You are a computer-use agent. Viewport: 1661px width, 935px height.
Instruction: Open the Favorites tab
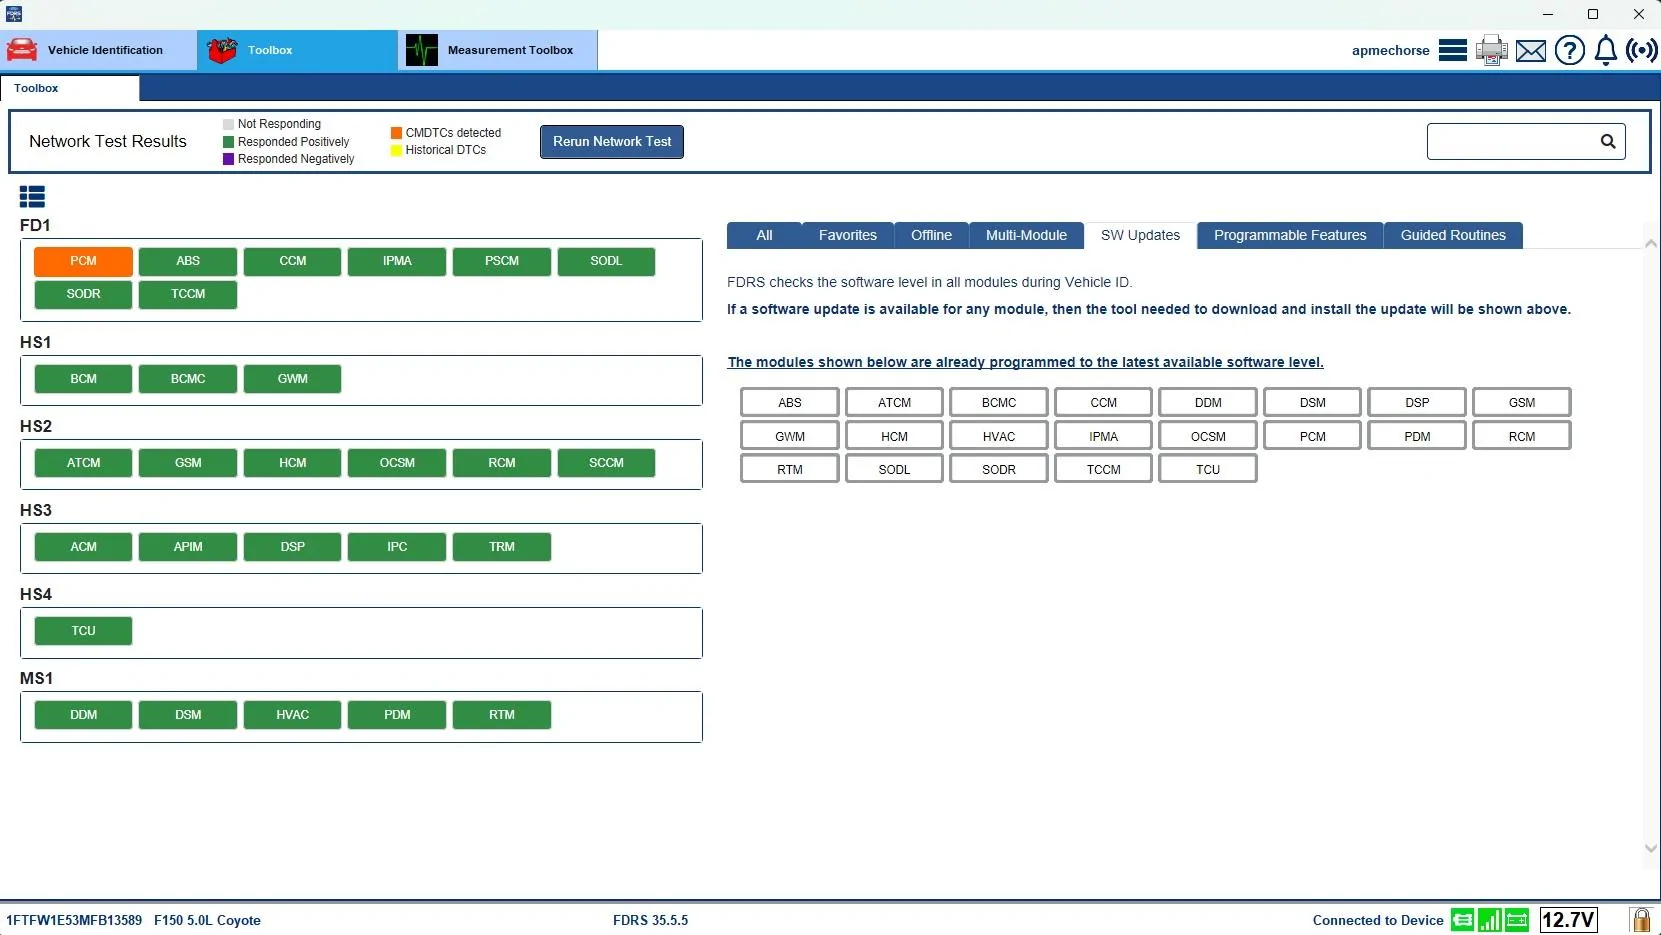point(848,235)
